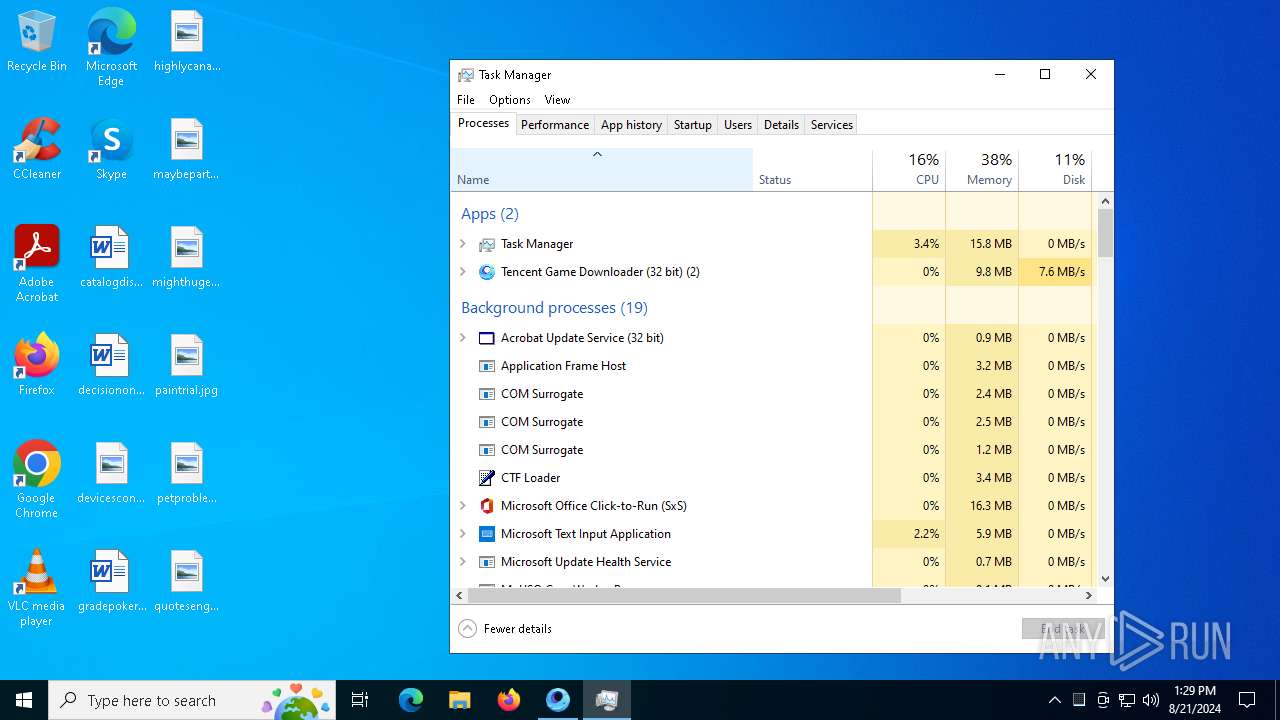Switch to the Startup tab

coord(693,125)
